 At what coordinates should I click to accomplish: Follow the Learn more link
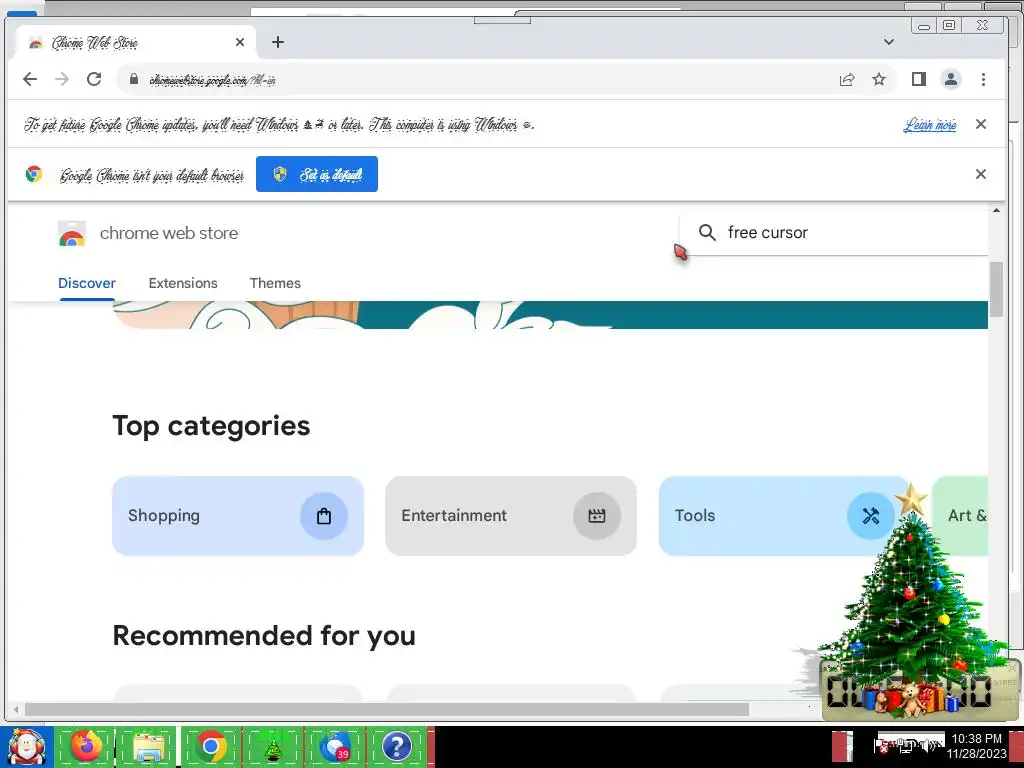[x=930, y=125]
